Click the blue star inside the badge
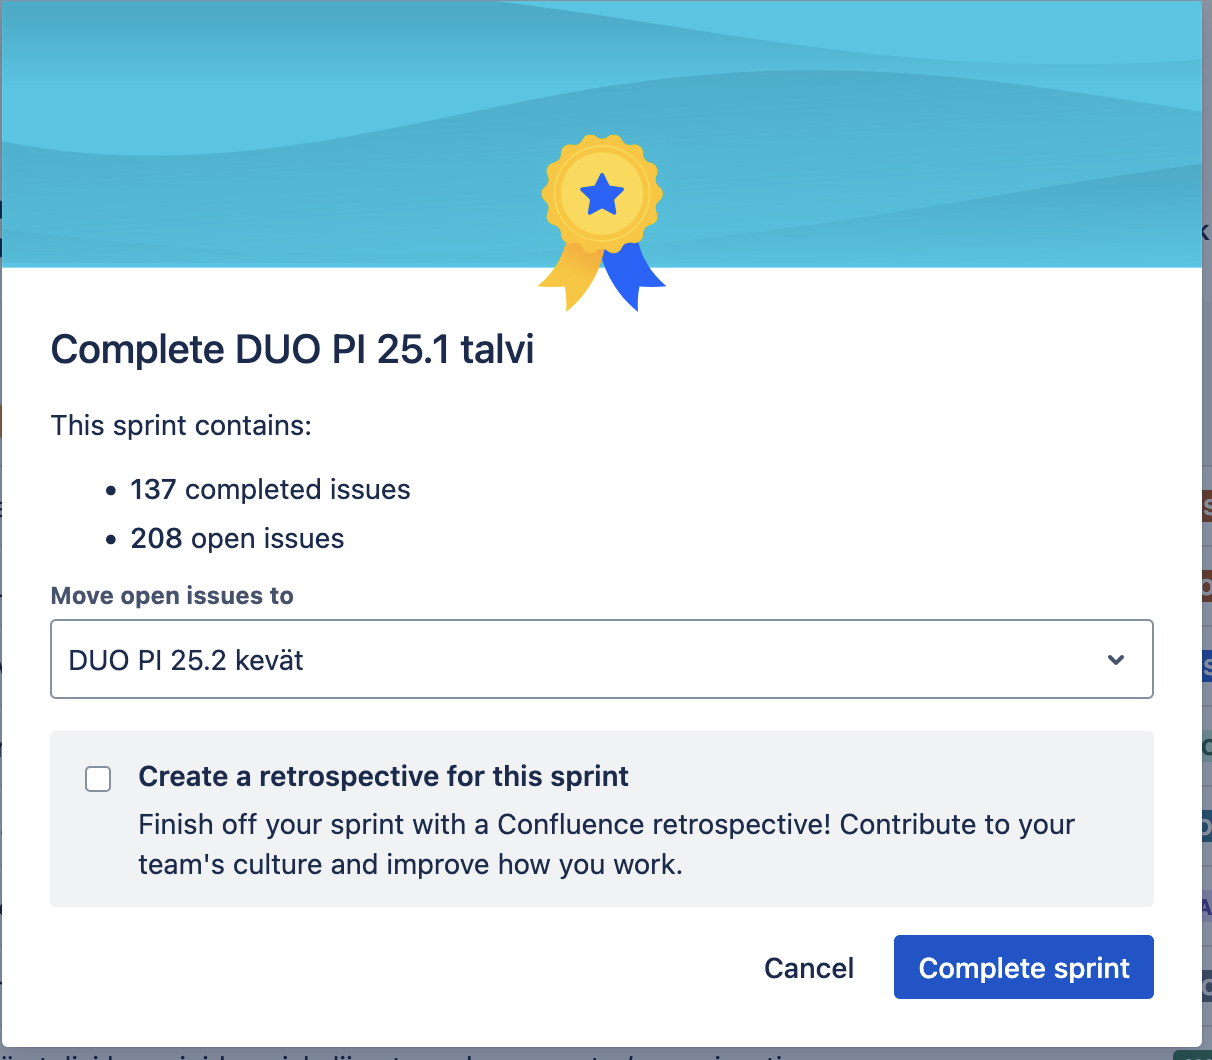Screen dimensions: 1212x1060 coord(602,195)
